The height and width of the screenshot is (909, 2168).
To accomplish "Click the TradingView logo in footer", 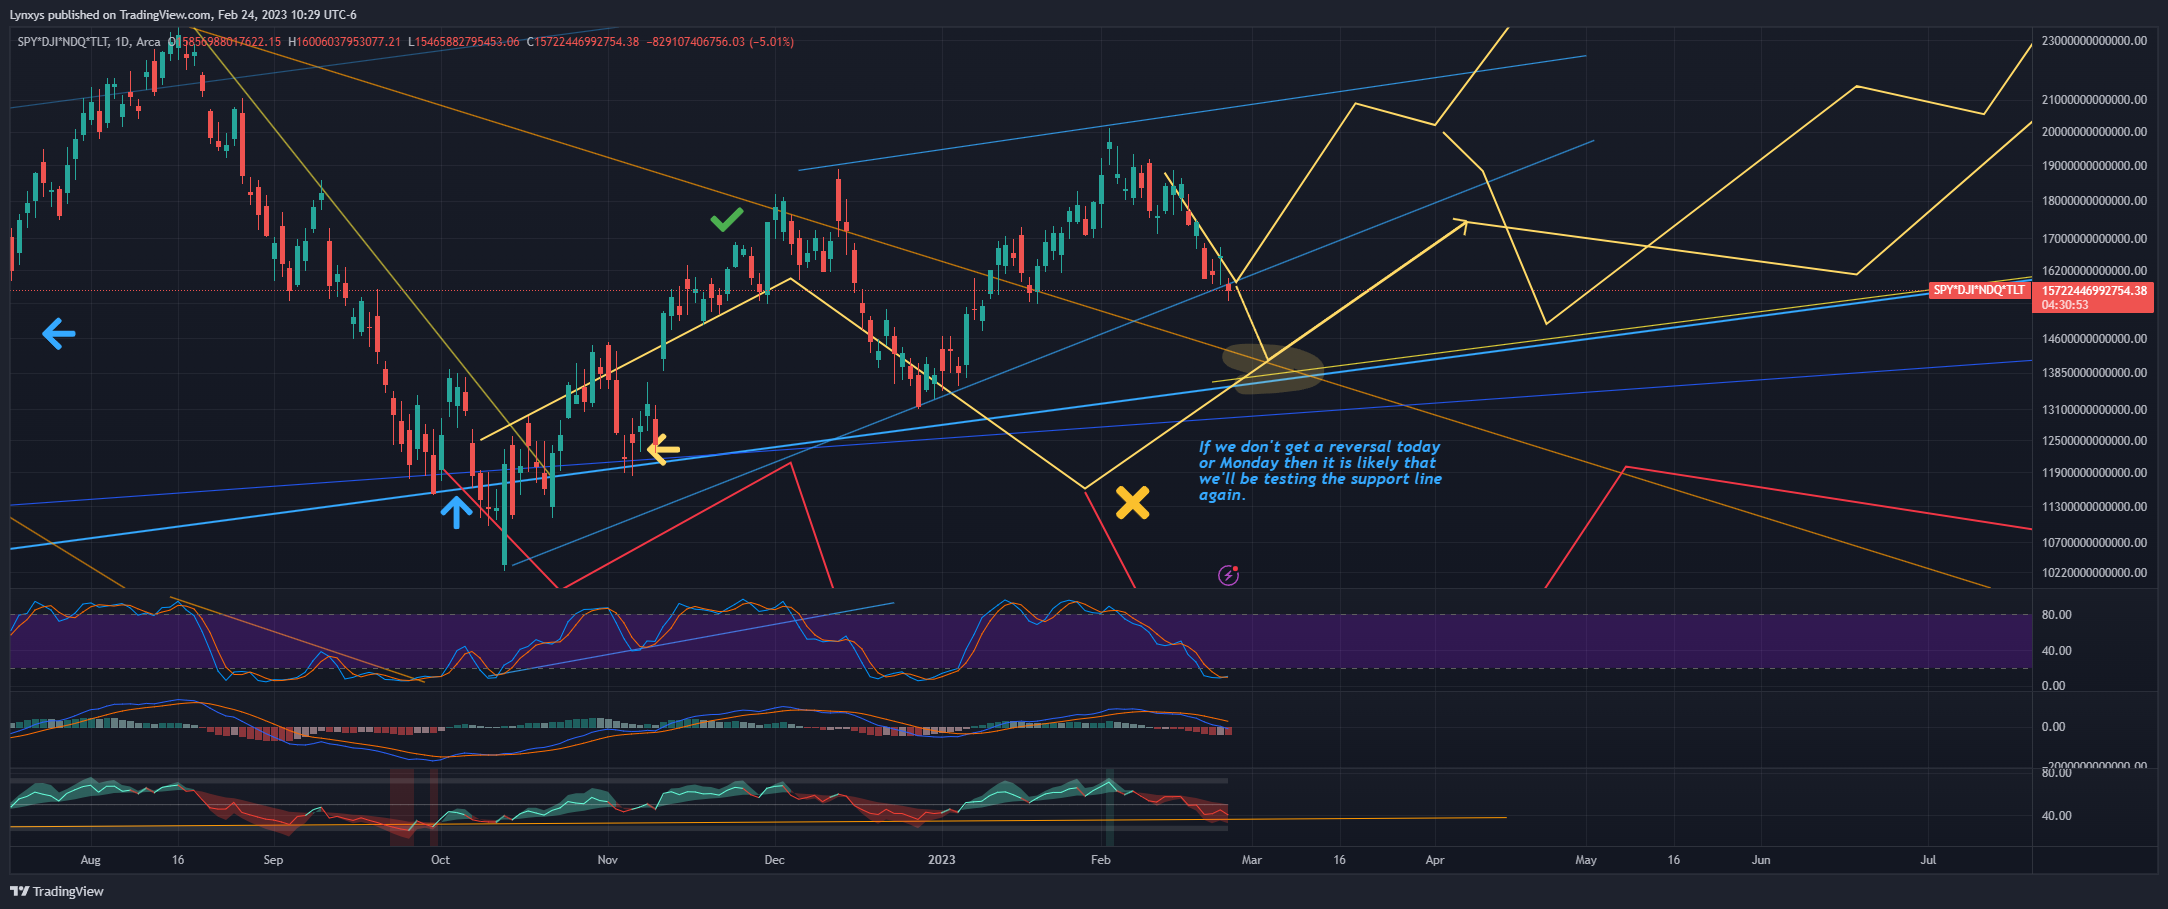I will [x=57, y=891].
